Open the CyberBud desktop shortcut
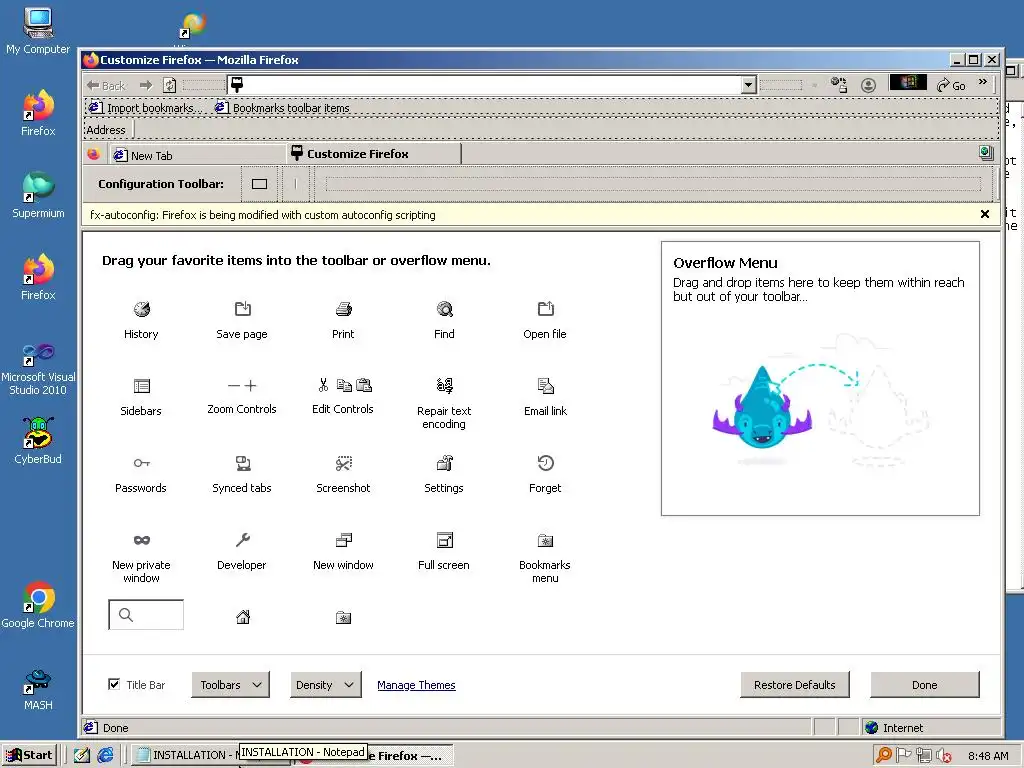 click(x=39, y=441)
